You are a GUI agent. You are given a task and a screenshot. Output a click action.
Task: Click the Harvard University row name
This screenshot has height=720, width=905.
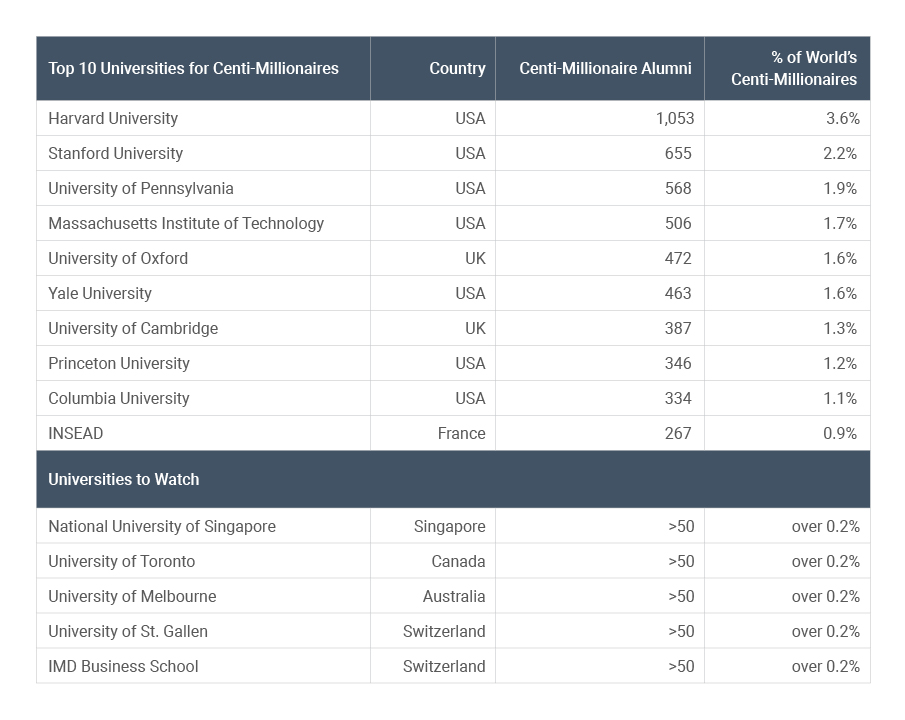click(113, 118)
